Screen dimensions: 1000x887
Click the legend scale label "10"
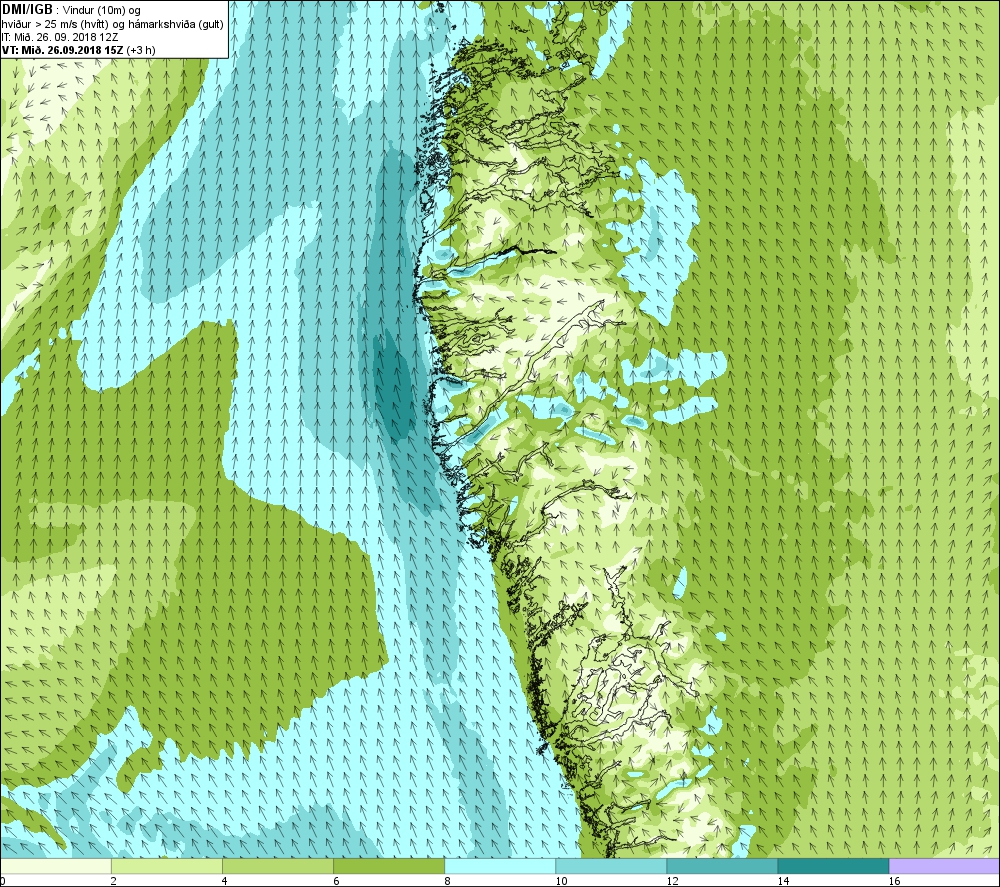coord(561,881)
